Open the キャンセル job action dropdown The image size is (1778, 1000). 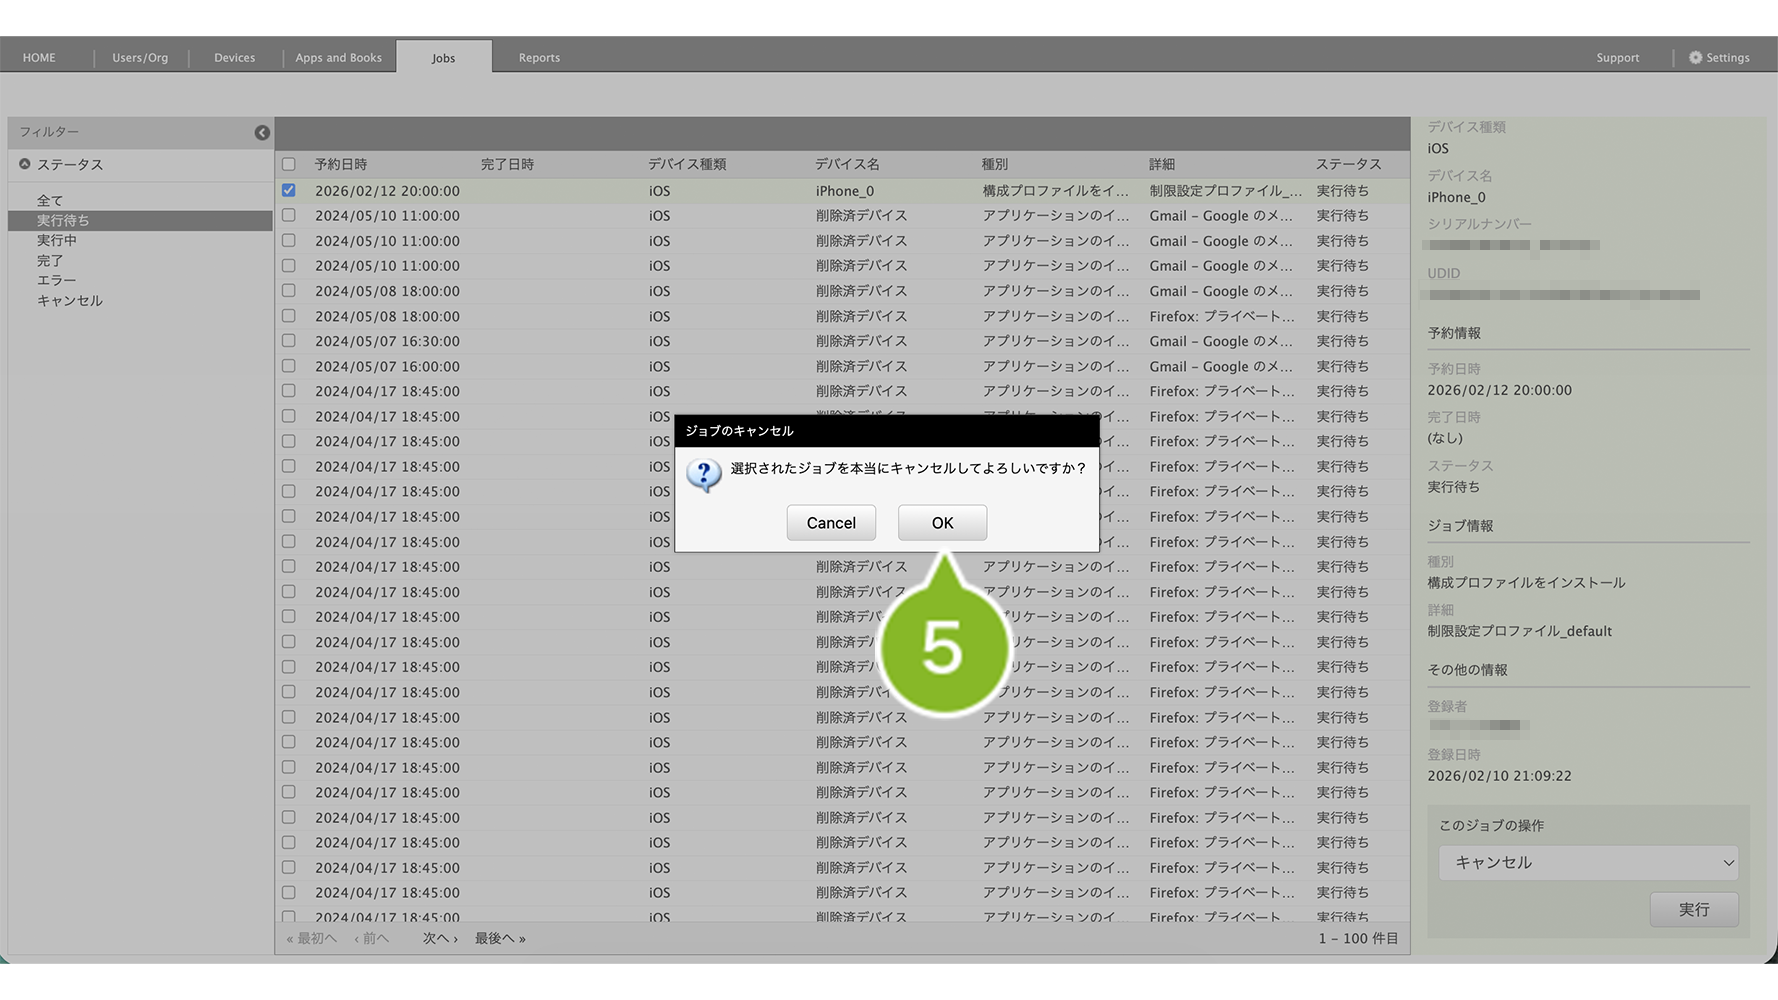click(1587, 862)
